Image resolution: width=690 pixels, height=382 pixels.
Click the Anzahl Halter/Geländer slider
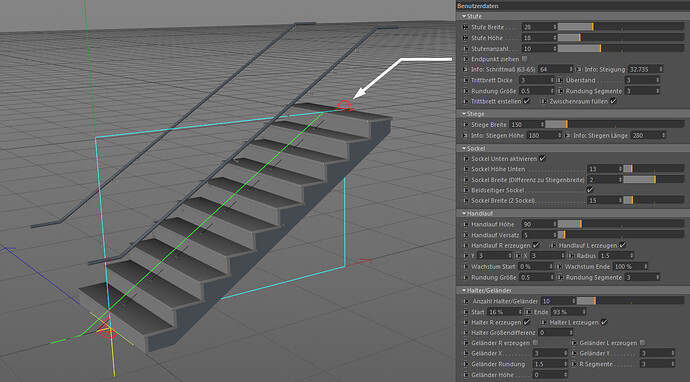click(x=631, y=301)
